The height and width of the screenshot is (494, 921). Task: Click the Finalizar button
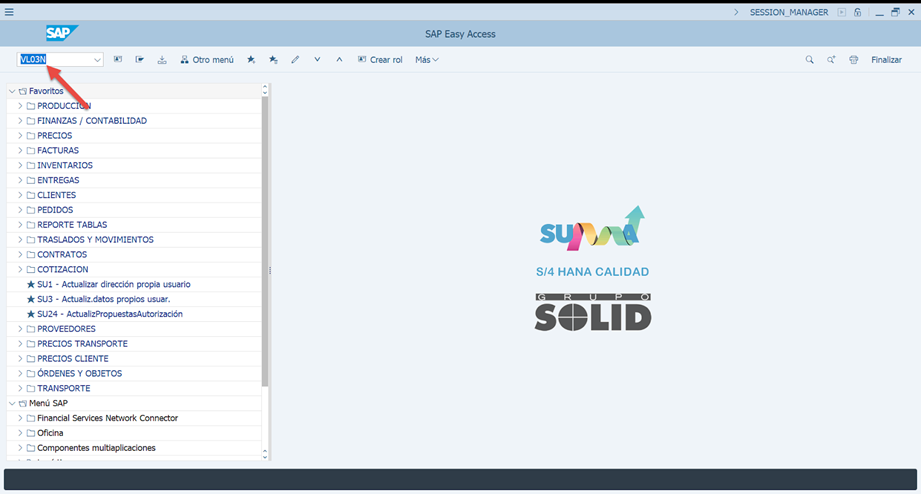click(886, 60)
